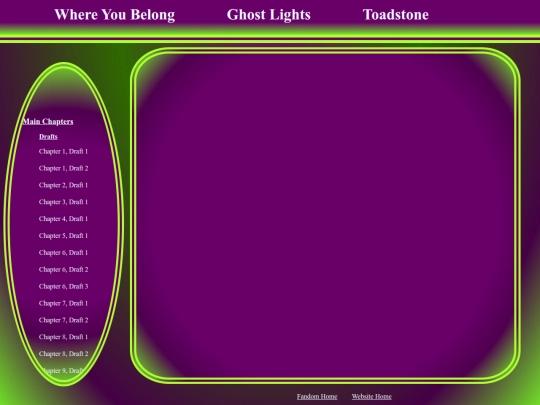Open Chapter 8, Draft 1

63,337
